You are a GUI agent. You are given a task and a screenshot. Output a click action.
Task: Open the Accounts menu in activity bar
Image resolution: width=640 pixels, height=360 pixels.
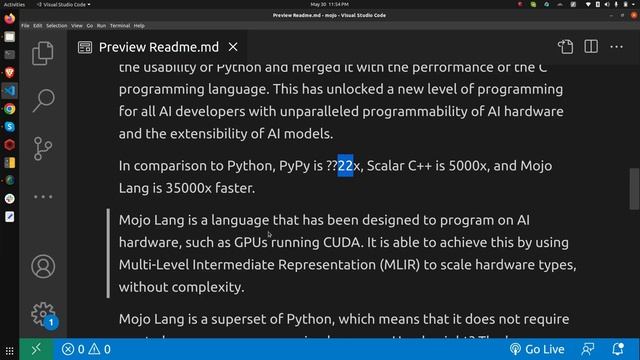click(x=43, y=267)
